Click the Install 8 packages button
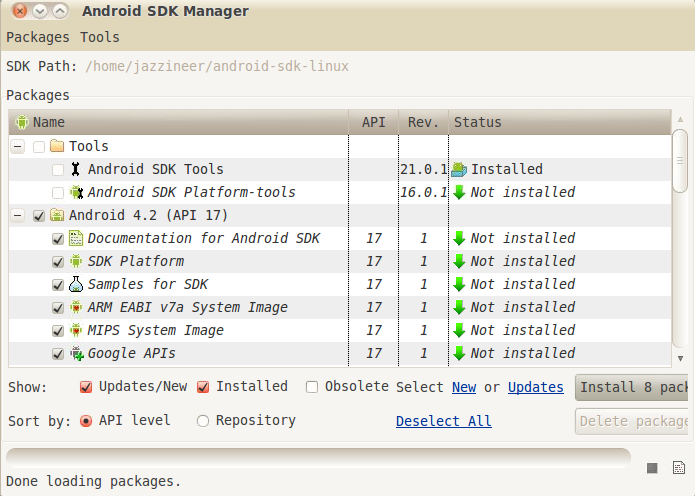The image size is (695, 496). pyautogui.click(x=632, y=387)
